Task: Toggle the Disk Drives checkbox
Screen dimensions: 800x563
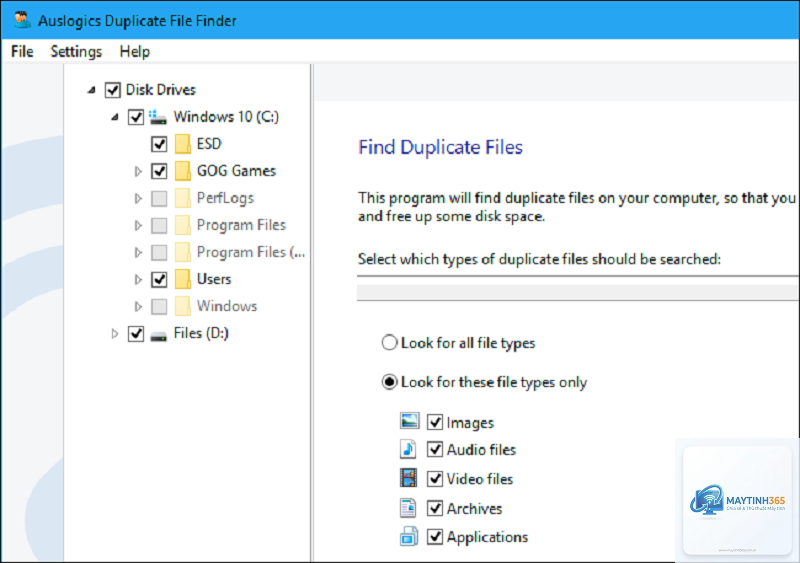Action: (x=112, y=90)
